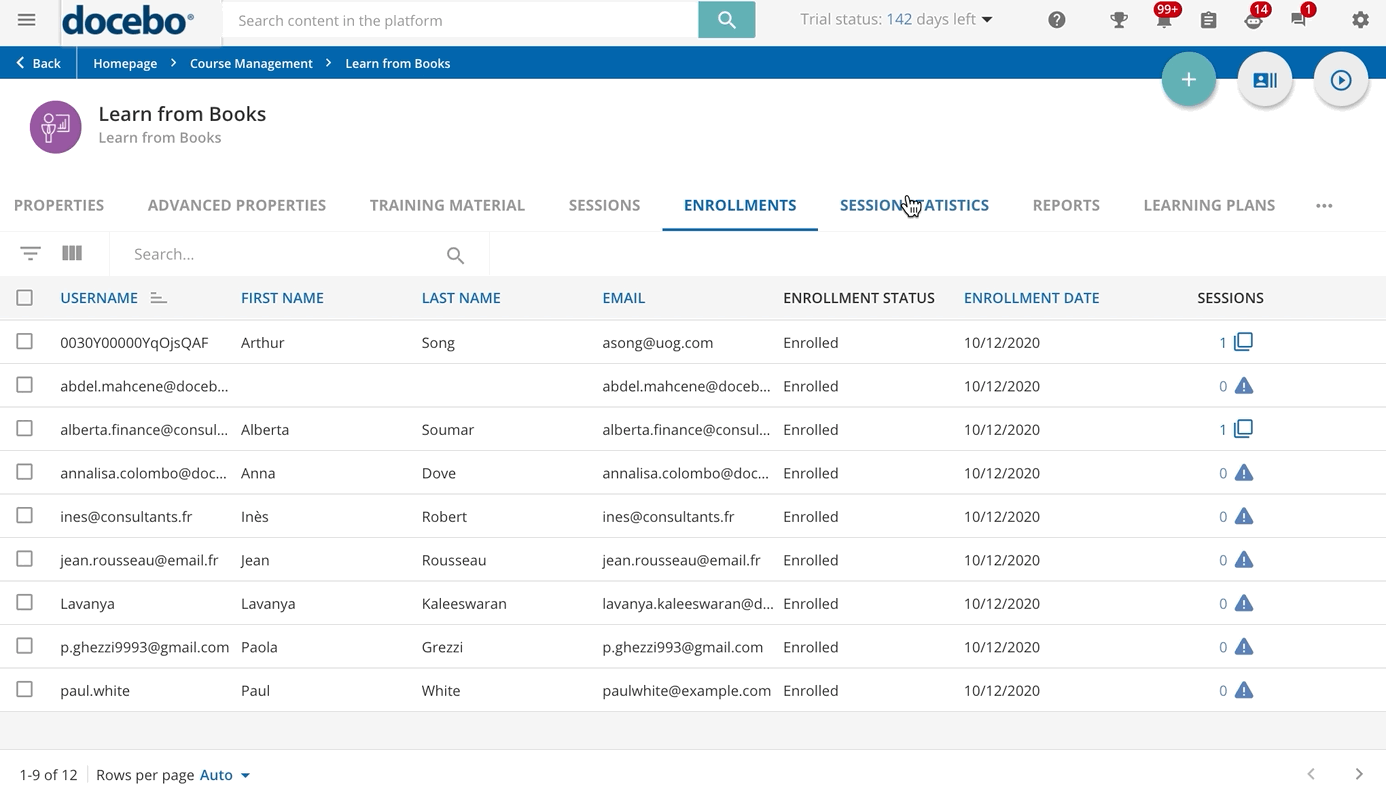Switch to the Sessions tab
This screenshot has height=791, width=1386.
point(604,206)
